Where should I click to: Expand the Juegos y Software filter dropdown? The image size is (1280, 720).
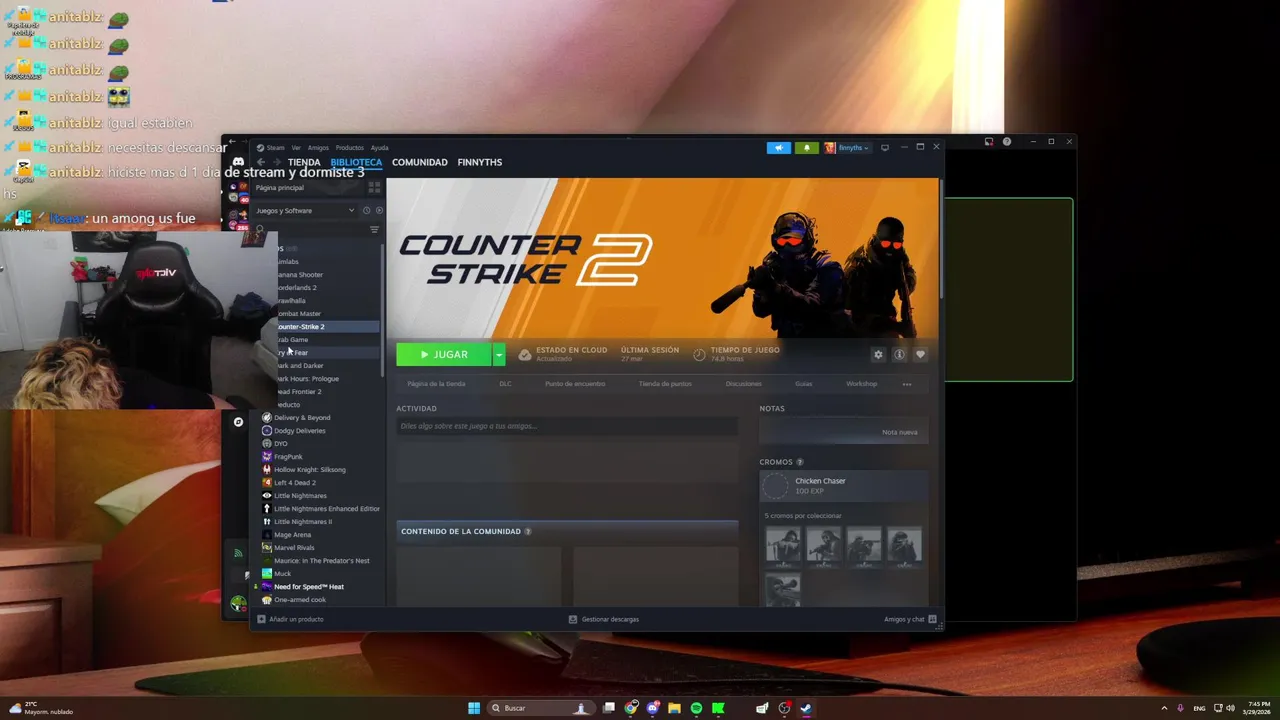tap(305, 211)
